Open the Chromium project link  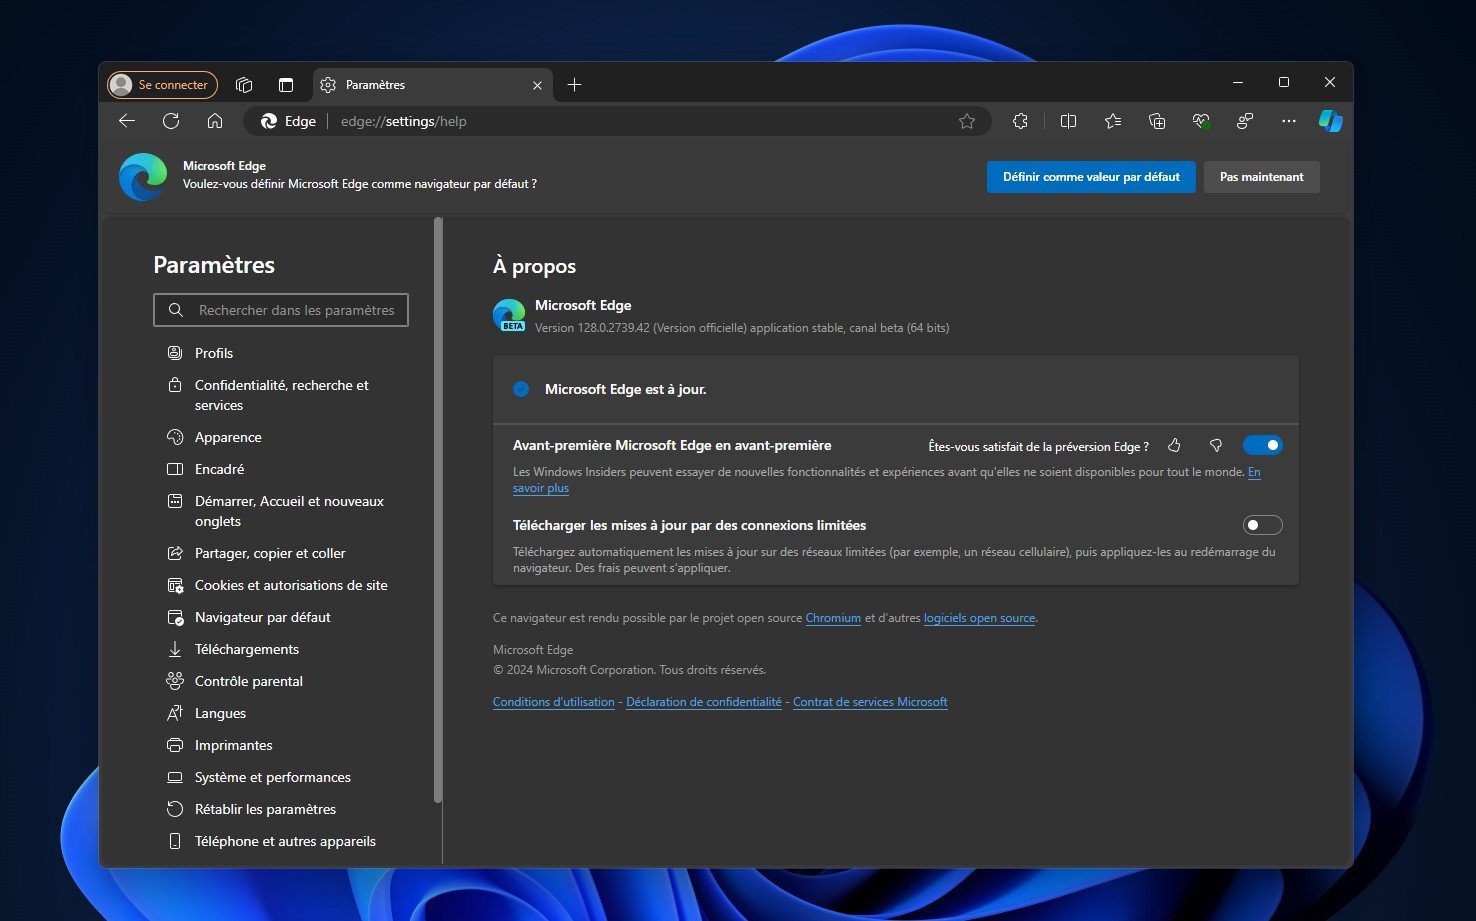click(832, 618)
